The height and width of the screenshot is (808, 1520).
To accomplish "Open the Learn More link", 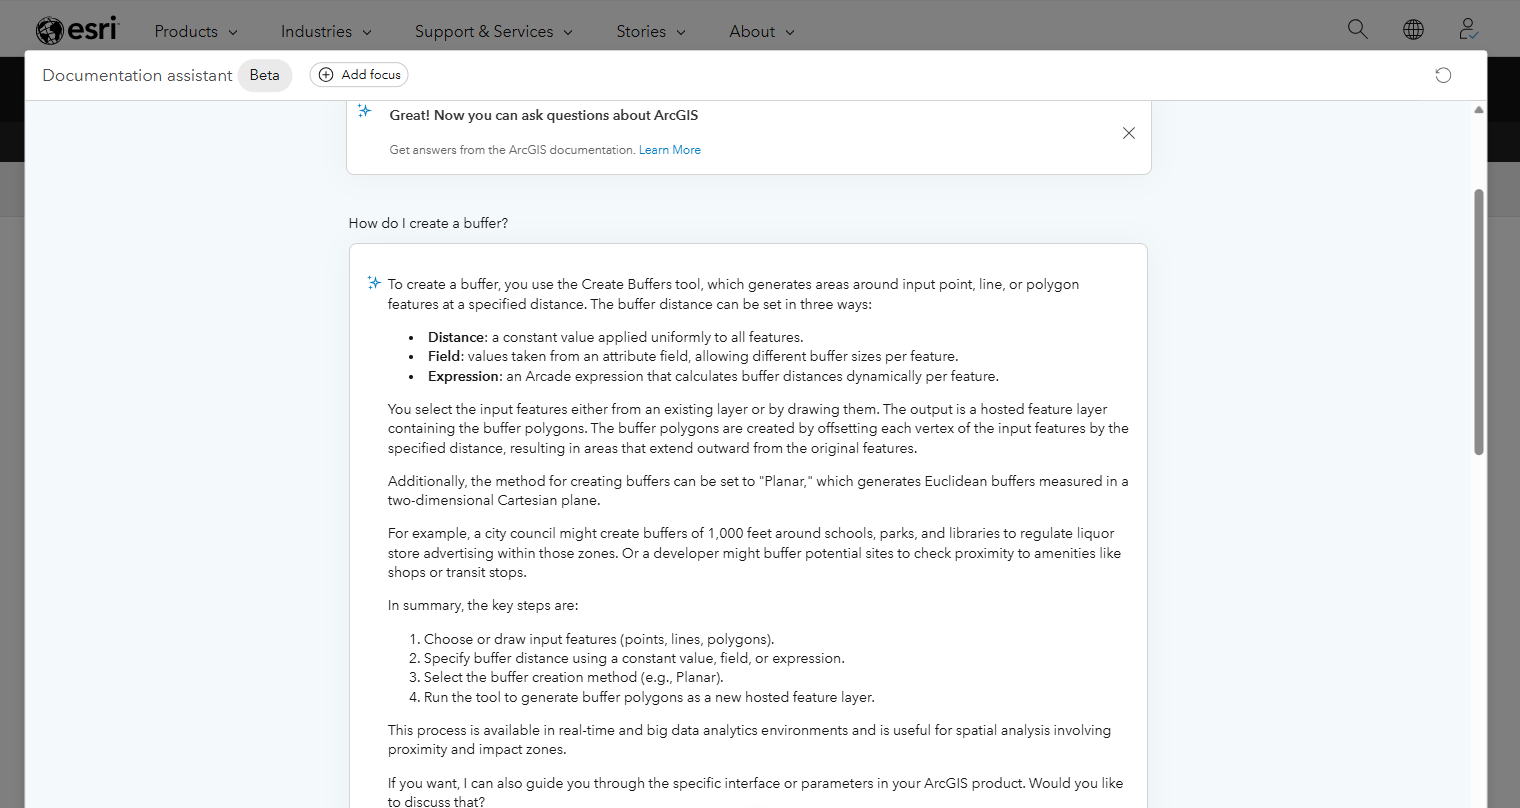I will tap(670, 150).
